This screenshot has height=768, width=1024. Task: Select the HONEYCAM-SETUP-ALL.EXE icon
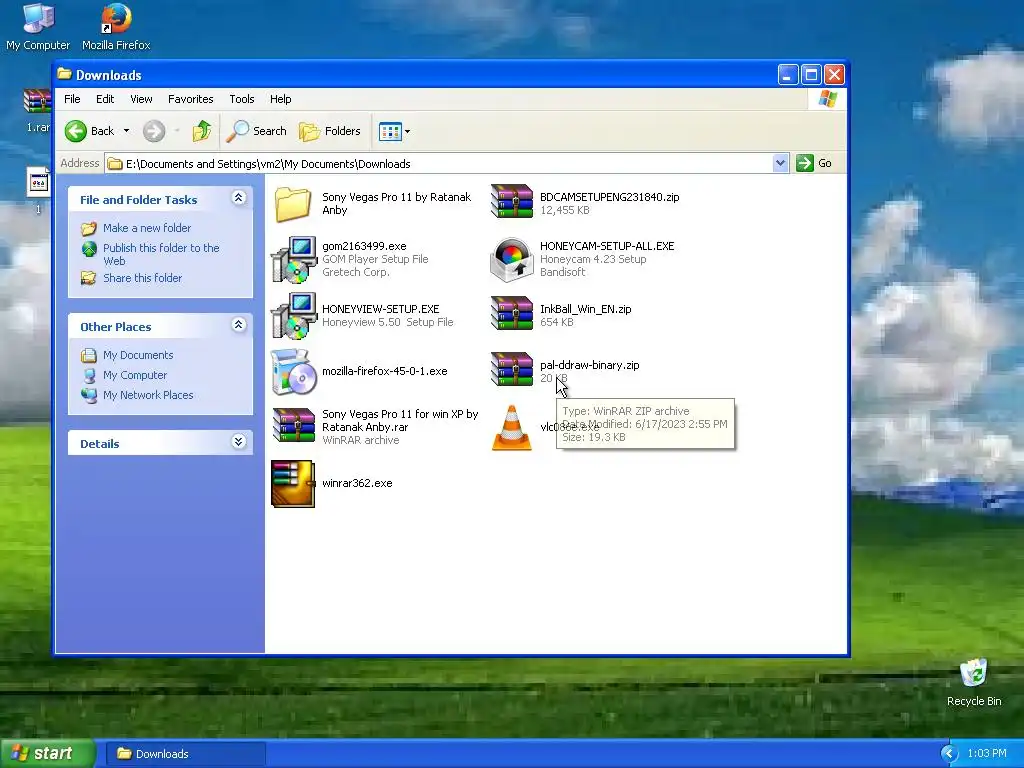pos(512,259)
